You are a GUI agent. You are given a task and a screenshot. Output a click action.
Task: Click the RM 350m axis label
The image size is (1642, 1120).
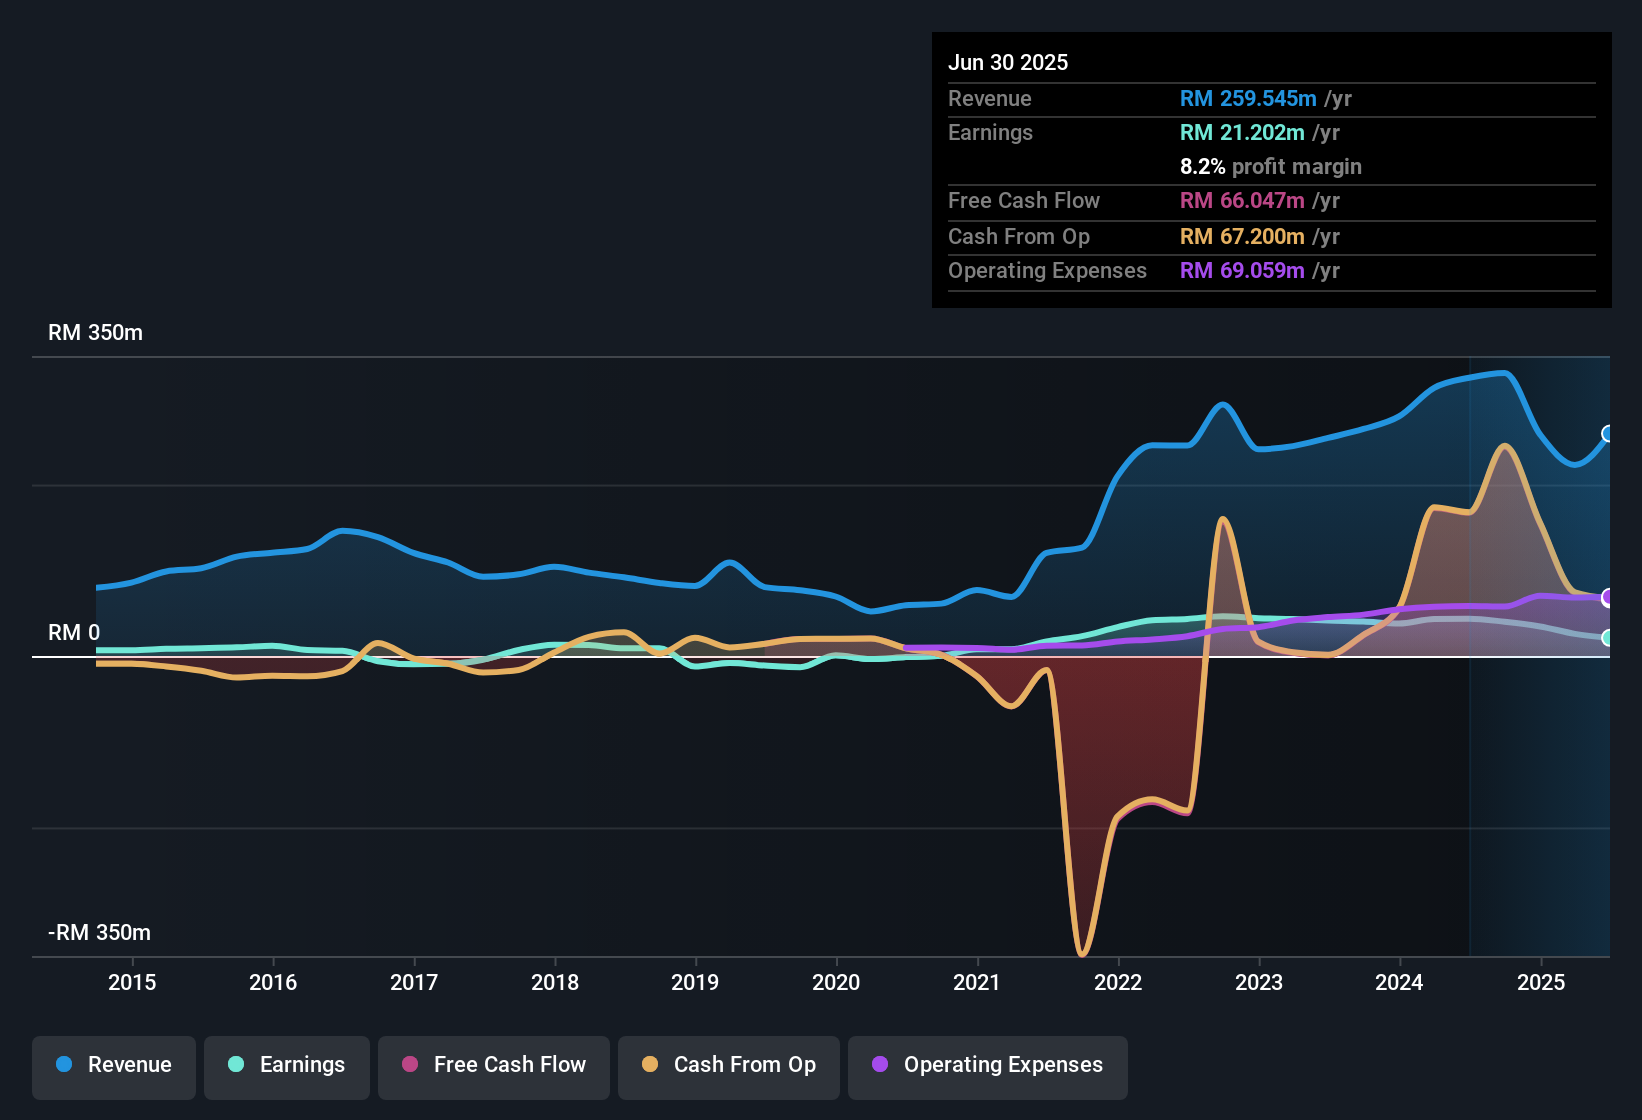click(96, 332)
